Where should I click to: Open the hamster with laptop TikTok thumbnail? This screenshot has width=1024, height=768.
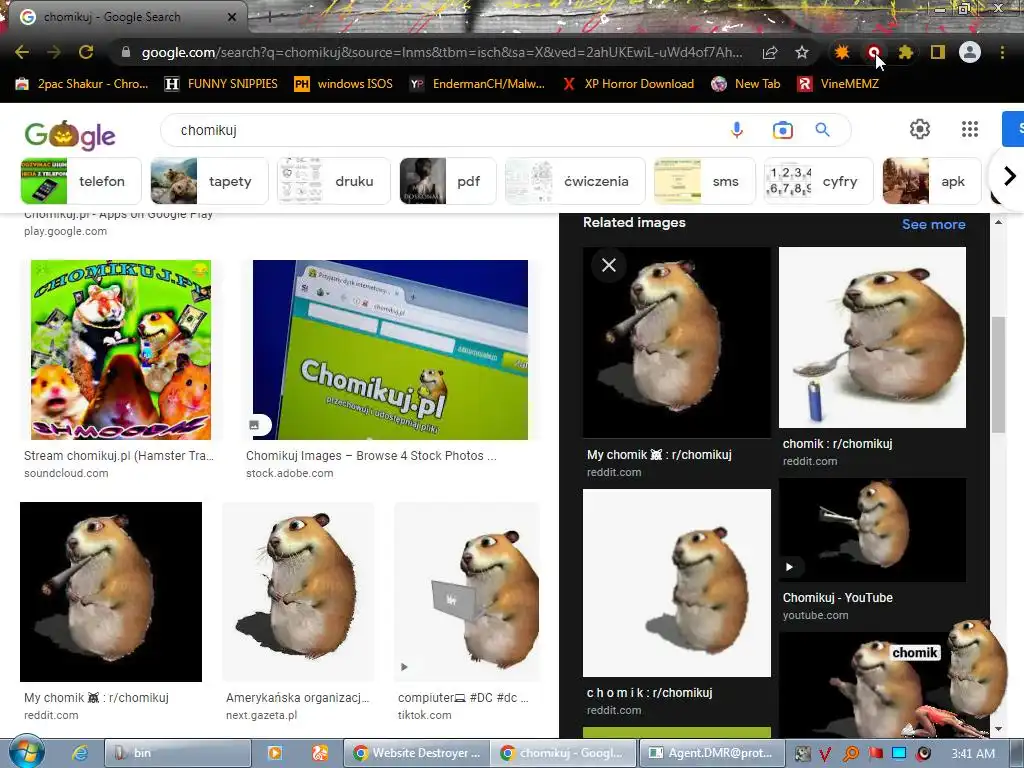[467, 592]
